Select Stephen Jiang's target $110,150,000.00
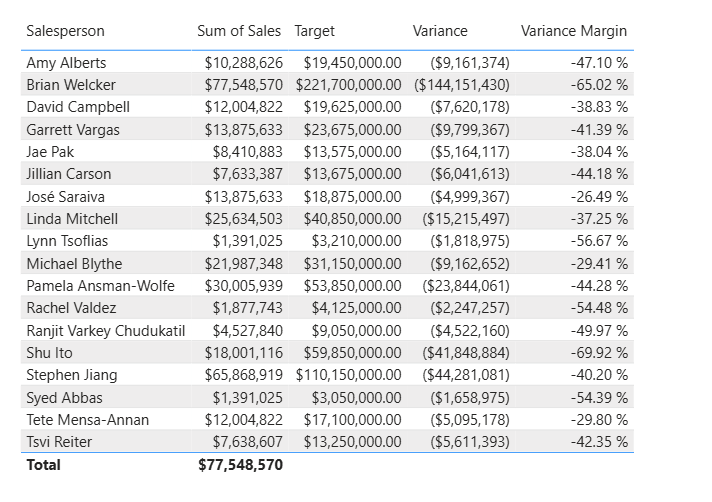This screenshot has height=502, width=712. tap(348, 375)
